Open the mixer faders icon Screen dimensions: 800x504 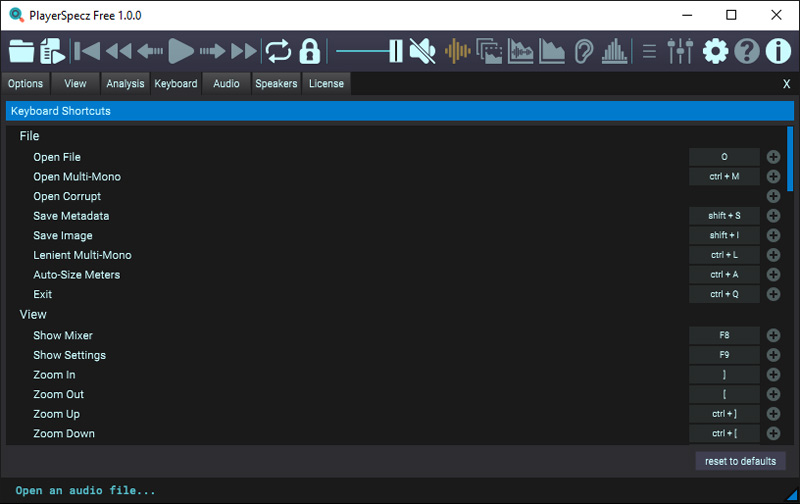coord(680,50)
